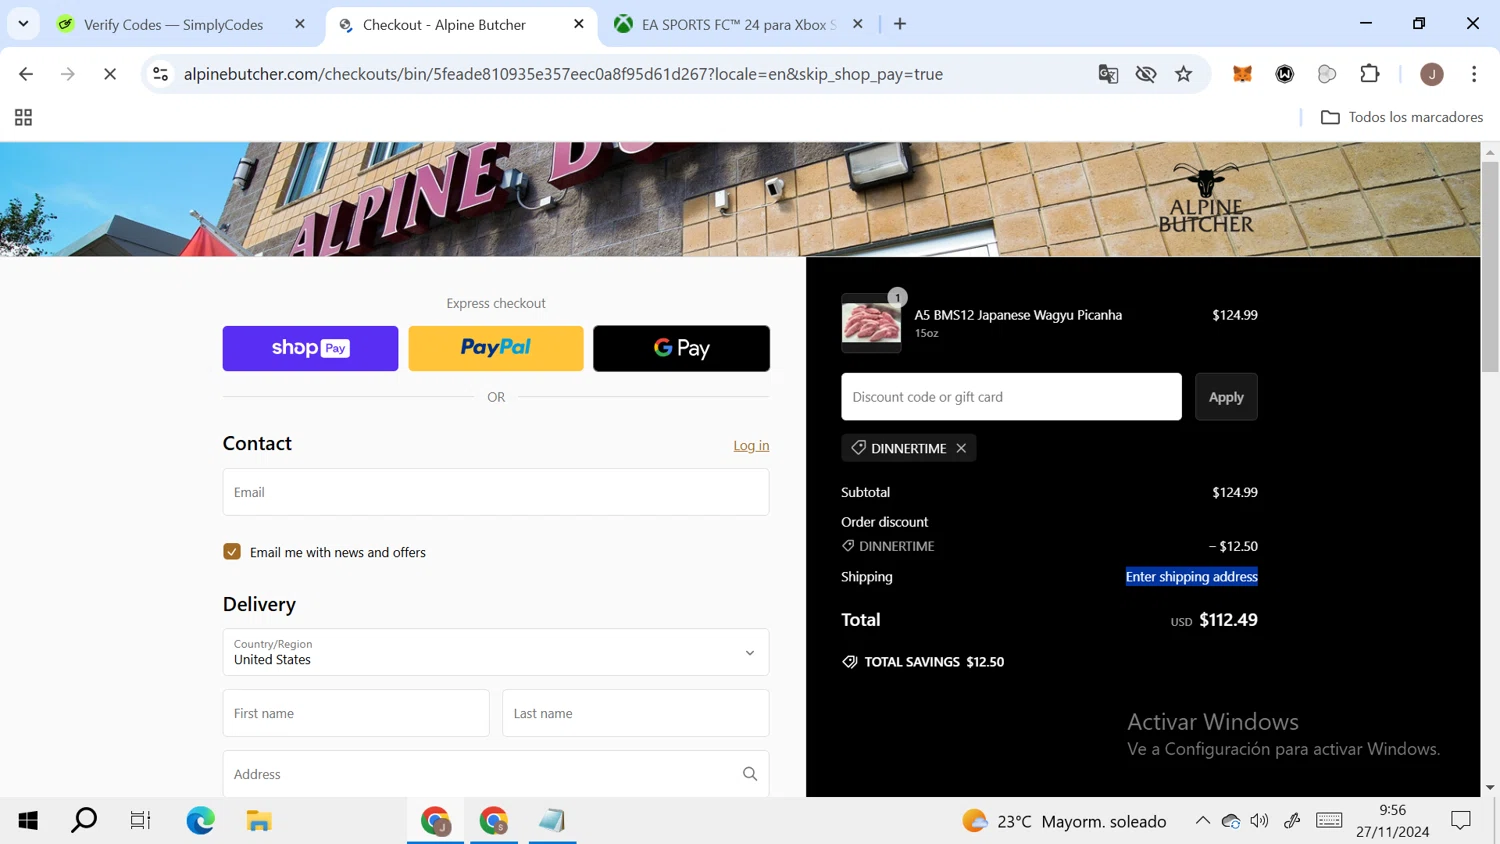Image resolution: width=1500 pixels, height=844 pixels.
Task: Uncheck Email me with news and offers
Action: point(232,552)
